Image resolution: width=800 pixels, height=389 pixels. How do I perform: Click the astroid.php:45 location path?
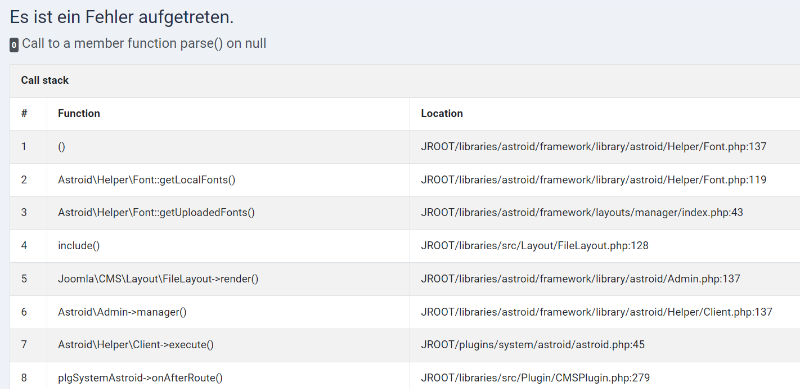point(533,345)
